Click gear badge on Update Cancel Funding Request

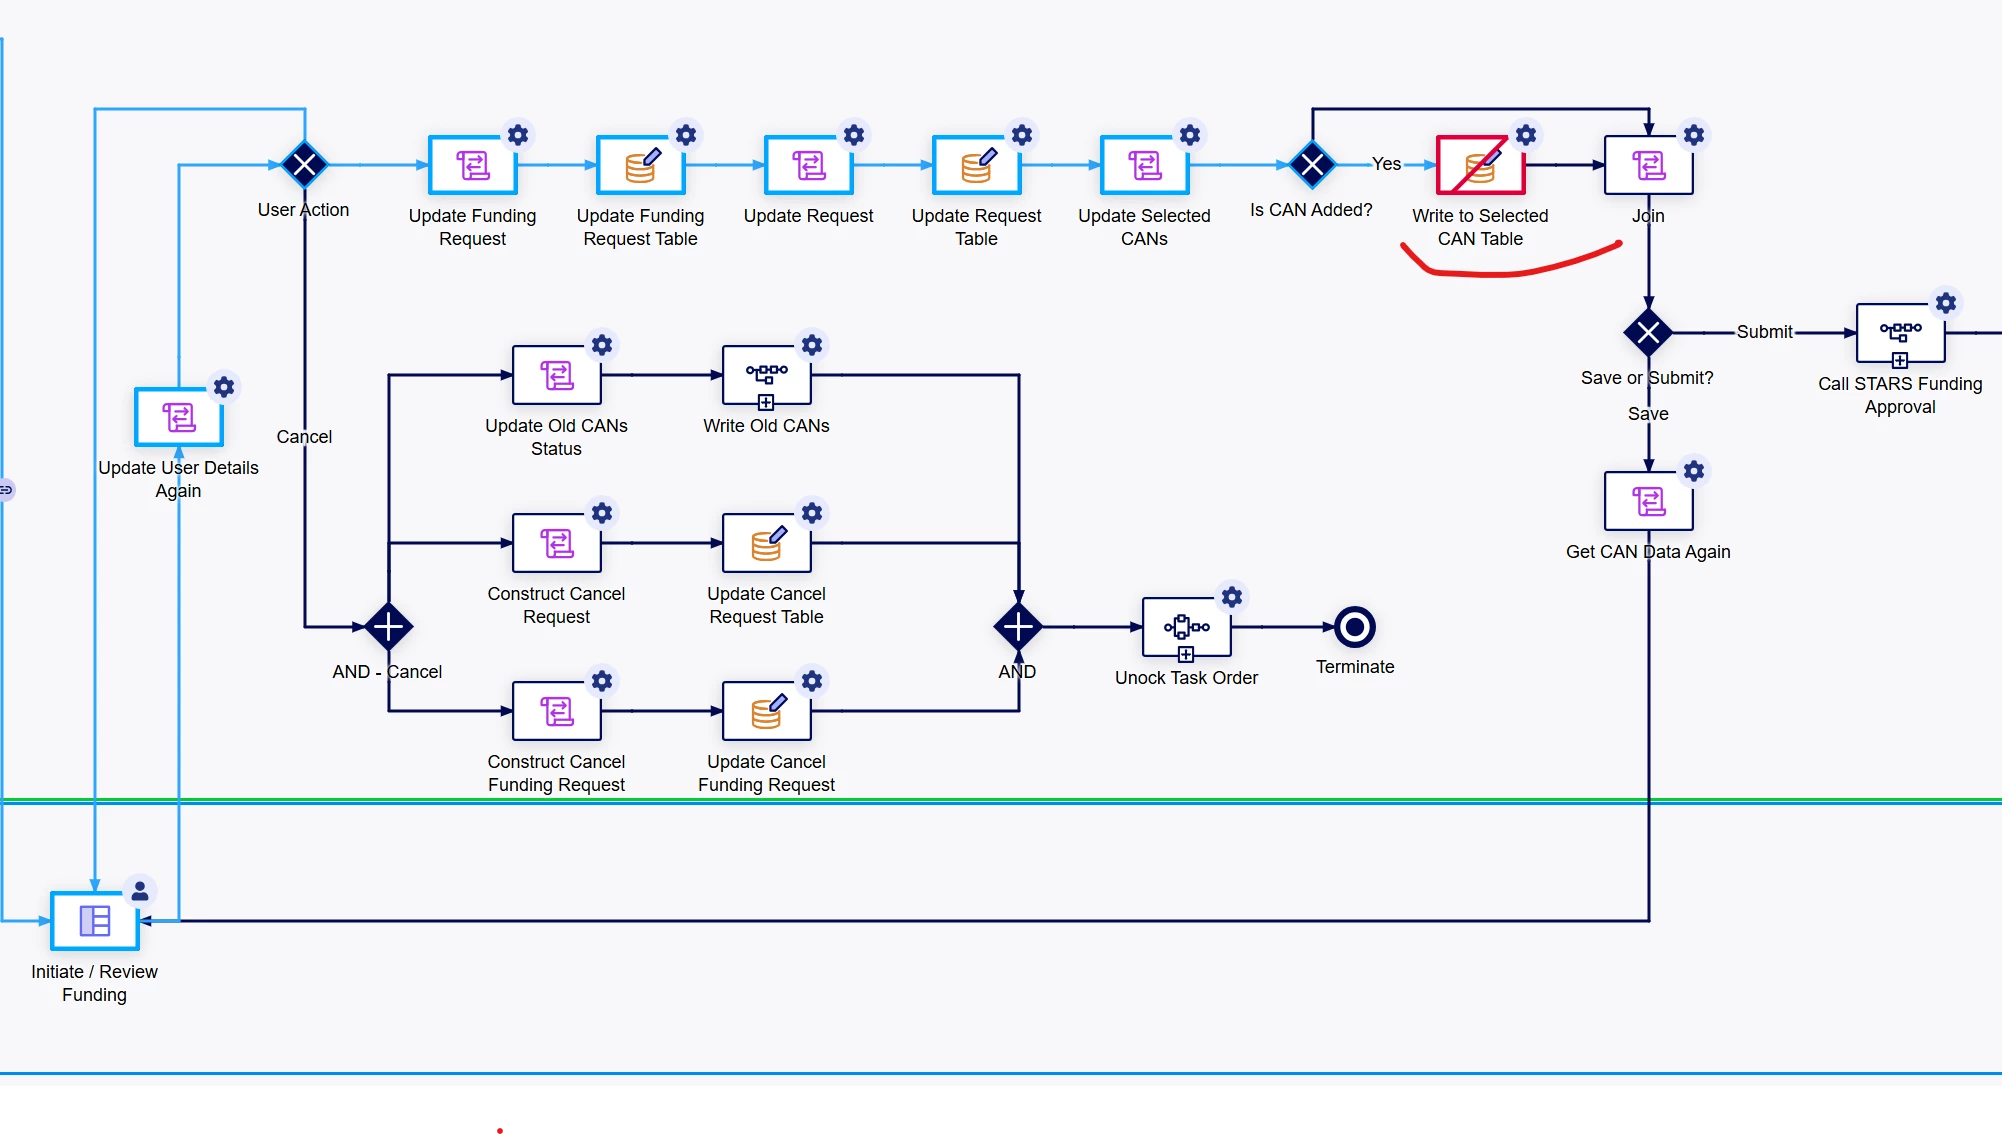point(812,681)
